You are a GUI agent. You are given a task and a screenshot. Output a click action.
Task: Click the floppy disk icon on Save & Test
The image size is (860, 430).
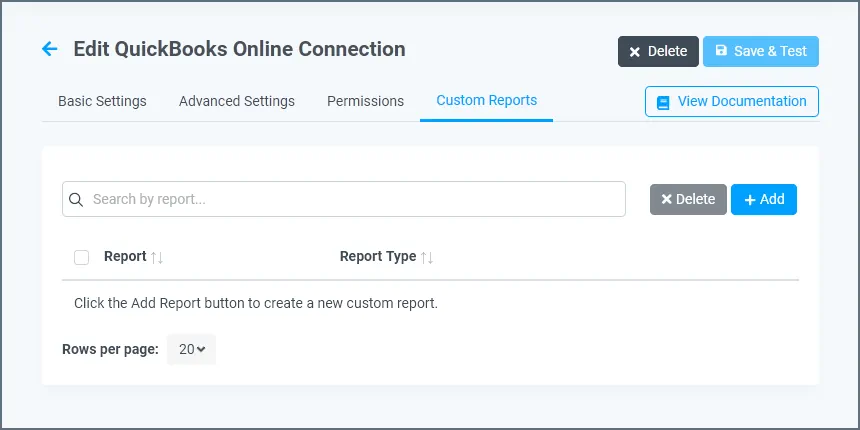[x=721, y=51]
